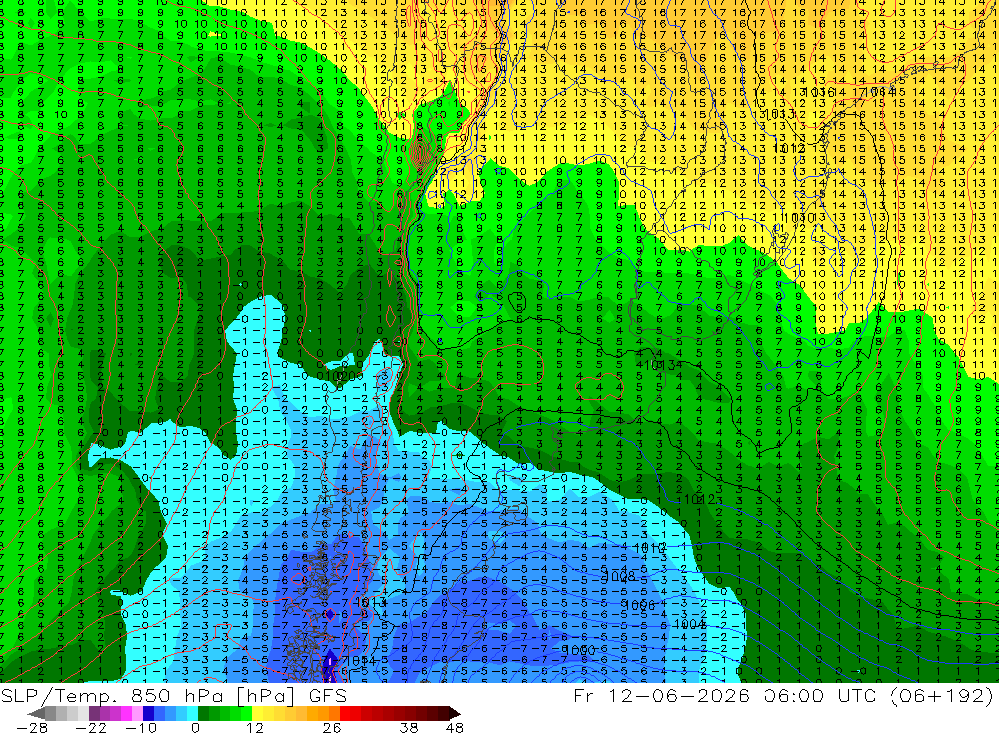Pick the dark purple swatch in the legend

[x=94, y=713]
